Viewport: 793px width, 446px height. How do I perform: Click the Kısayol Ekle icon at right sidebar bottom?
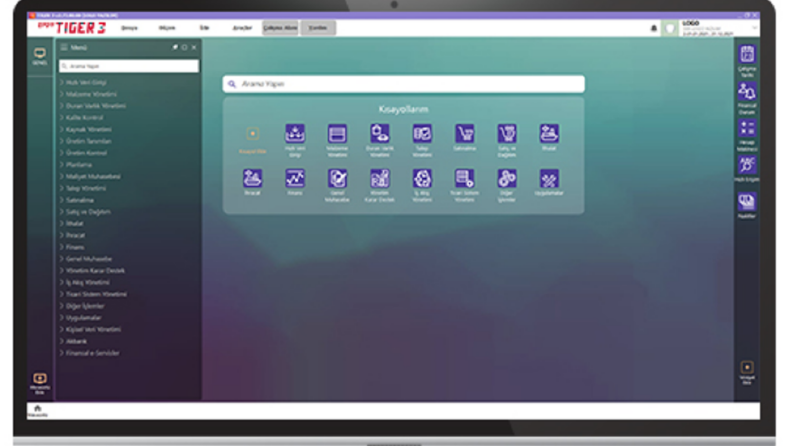[x=747, y=367]
